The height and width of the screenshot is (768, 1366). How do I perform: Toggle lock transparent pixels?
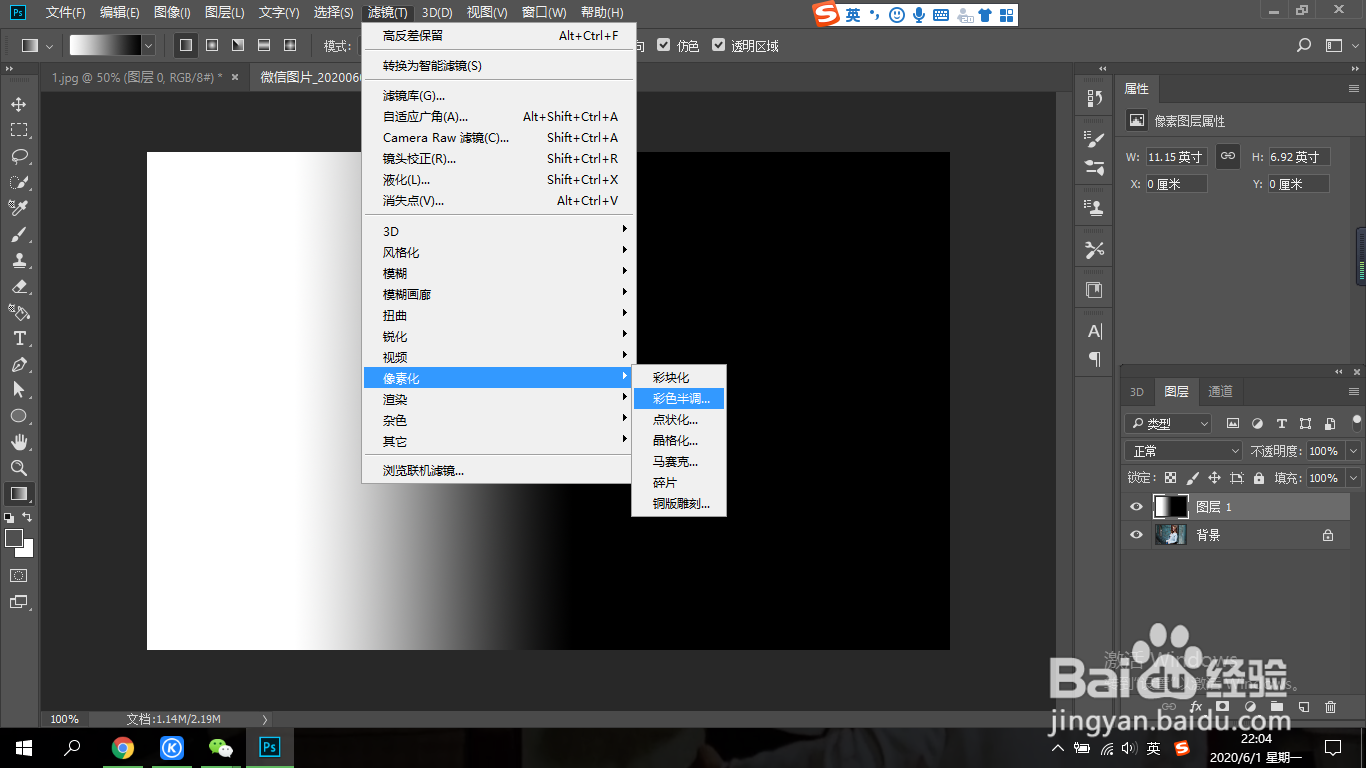tap(1170, 478)
